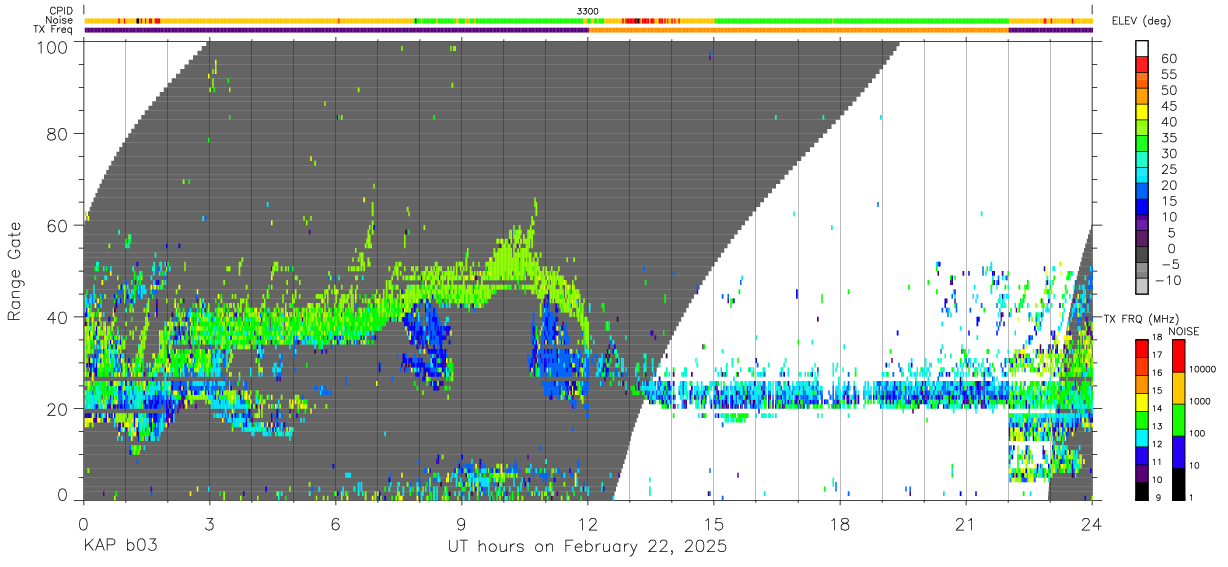
Task: Click the 100 label on NOISE colorbar
Action: coord(1197,433)
